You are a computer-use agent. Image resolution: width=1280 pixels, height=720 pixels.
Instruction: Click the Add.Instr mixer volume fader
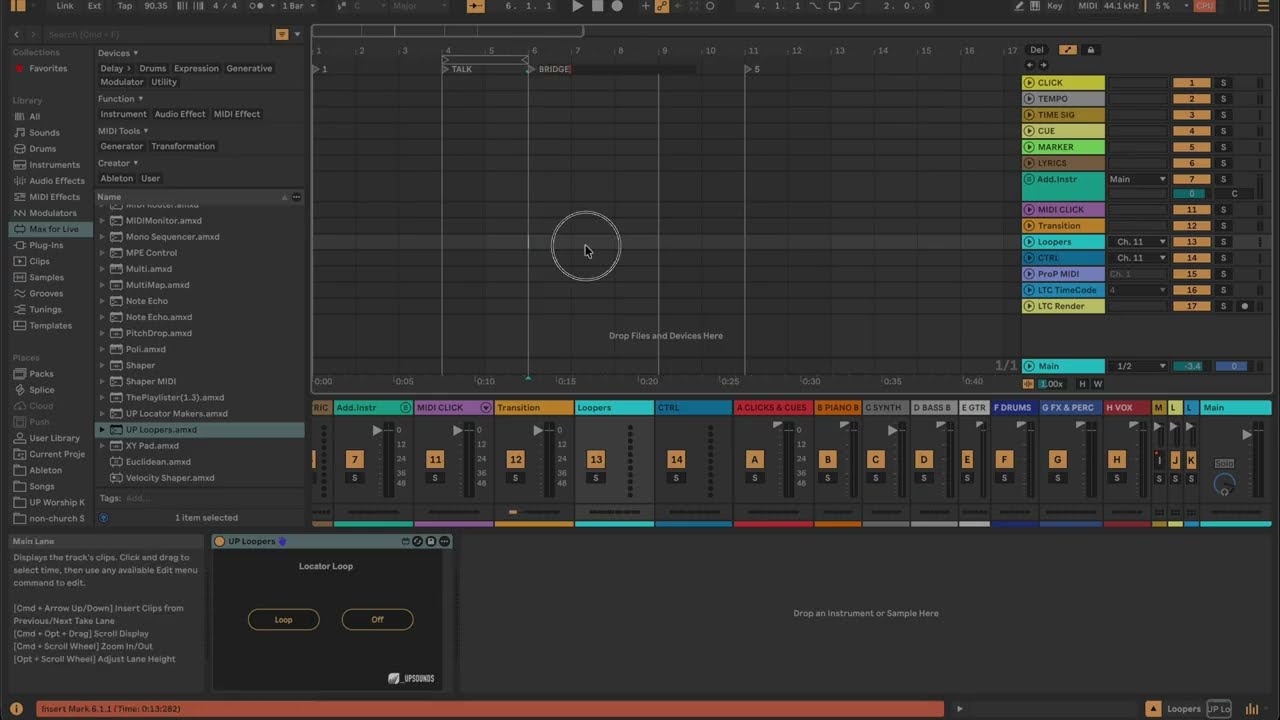pyautogui.click(x=376, y=431)
